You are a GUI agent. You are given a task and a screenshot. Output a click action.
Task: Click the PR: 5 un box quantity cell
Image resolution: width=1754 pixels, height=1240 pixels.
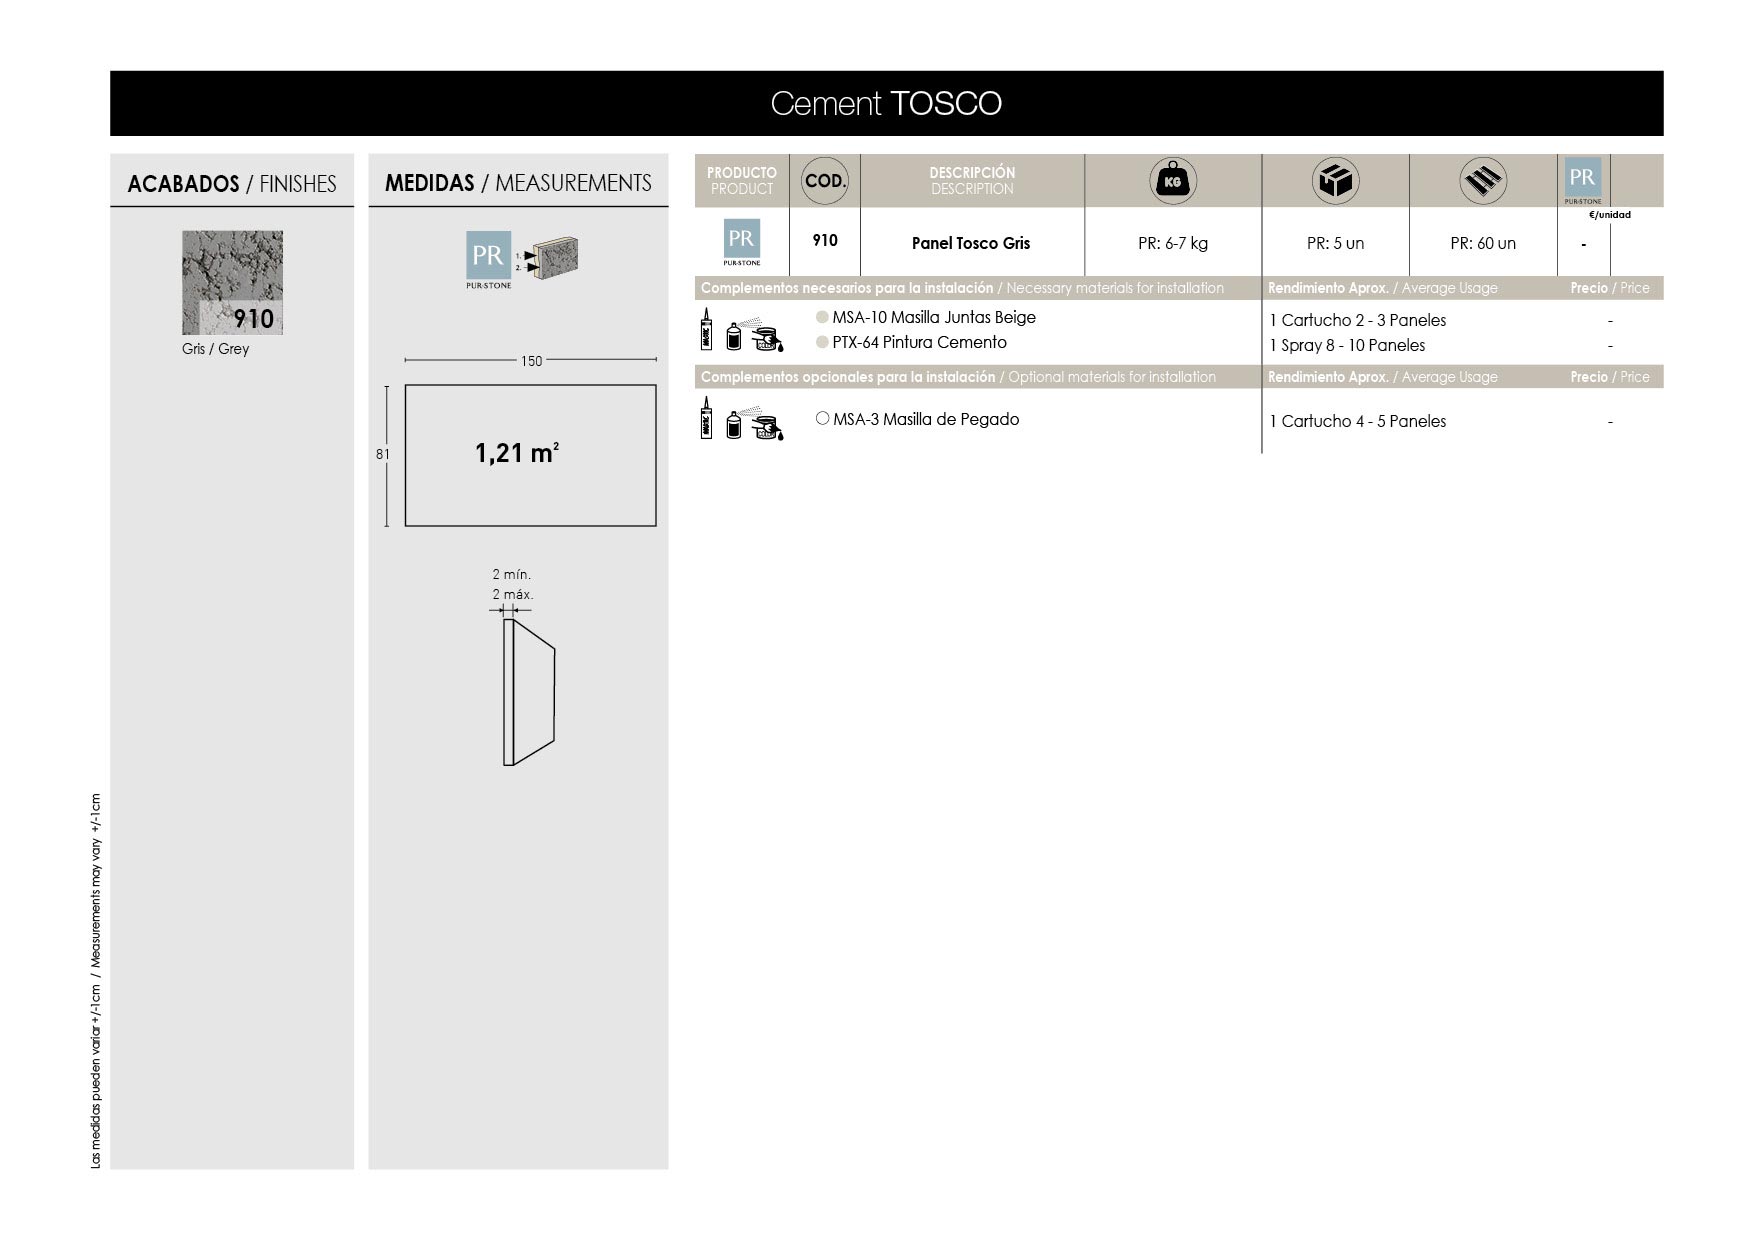(1335, 243)
